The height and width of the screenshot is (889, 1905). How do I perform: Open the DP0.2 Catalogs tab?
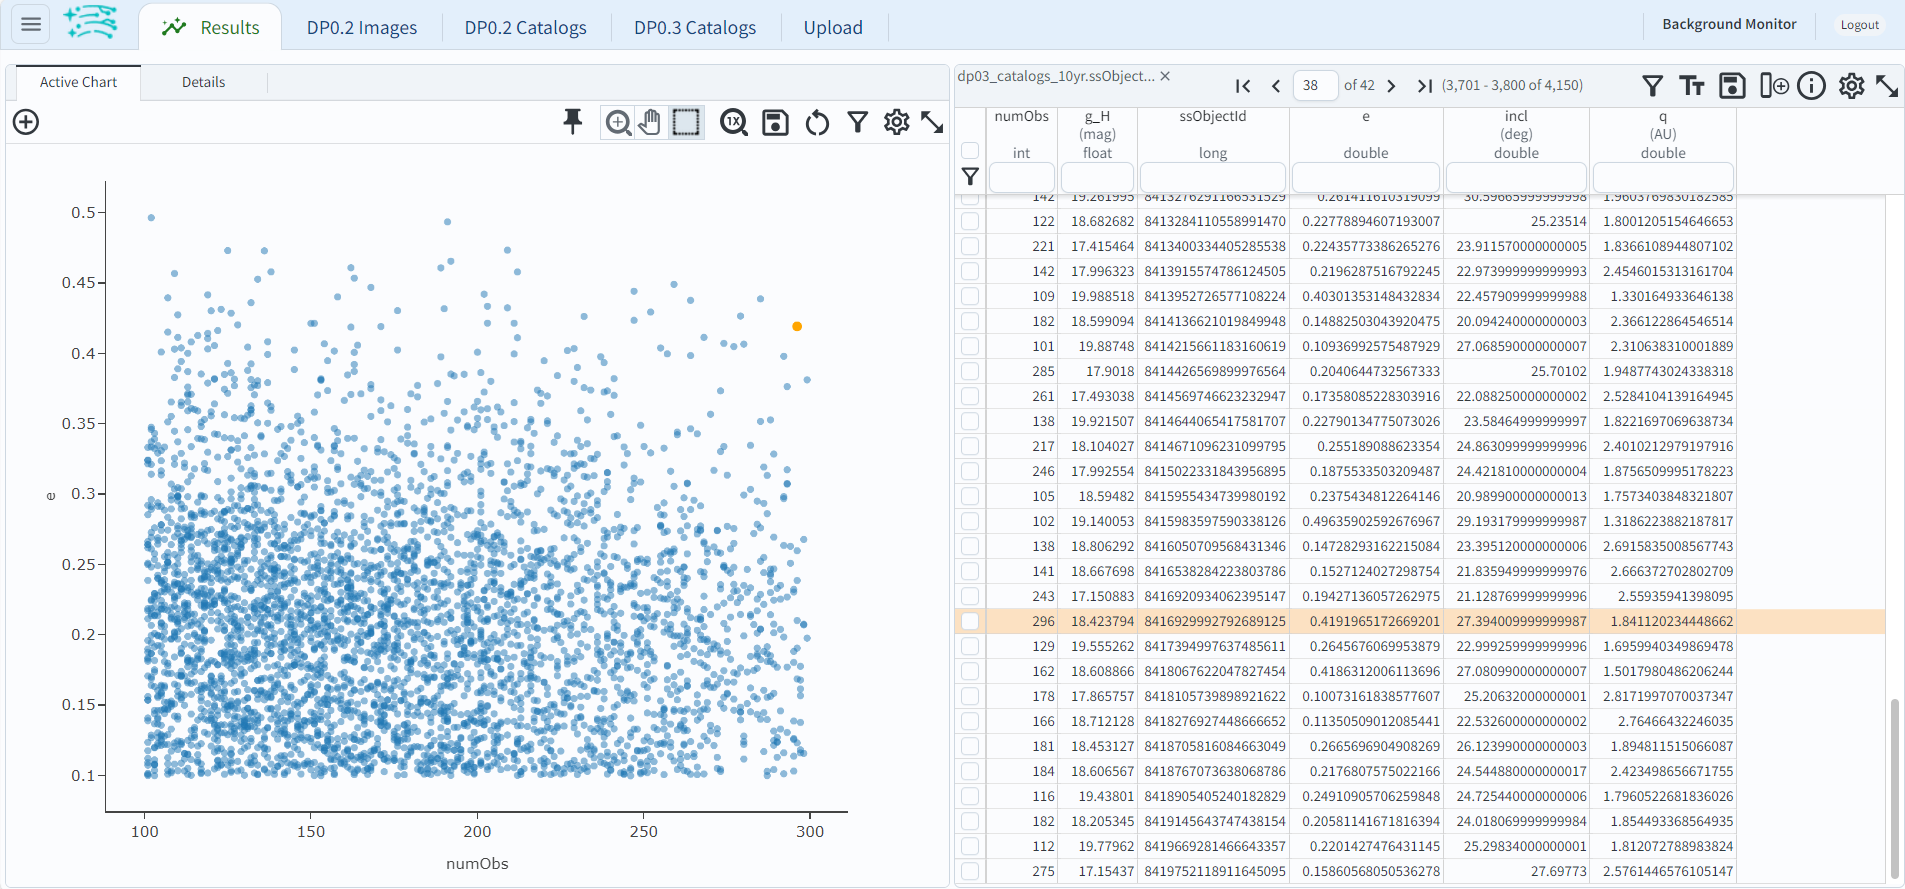pos(526,27)
